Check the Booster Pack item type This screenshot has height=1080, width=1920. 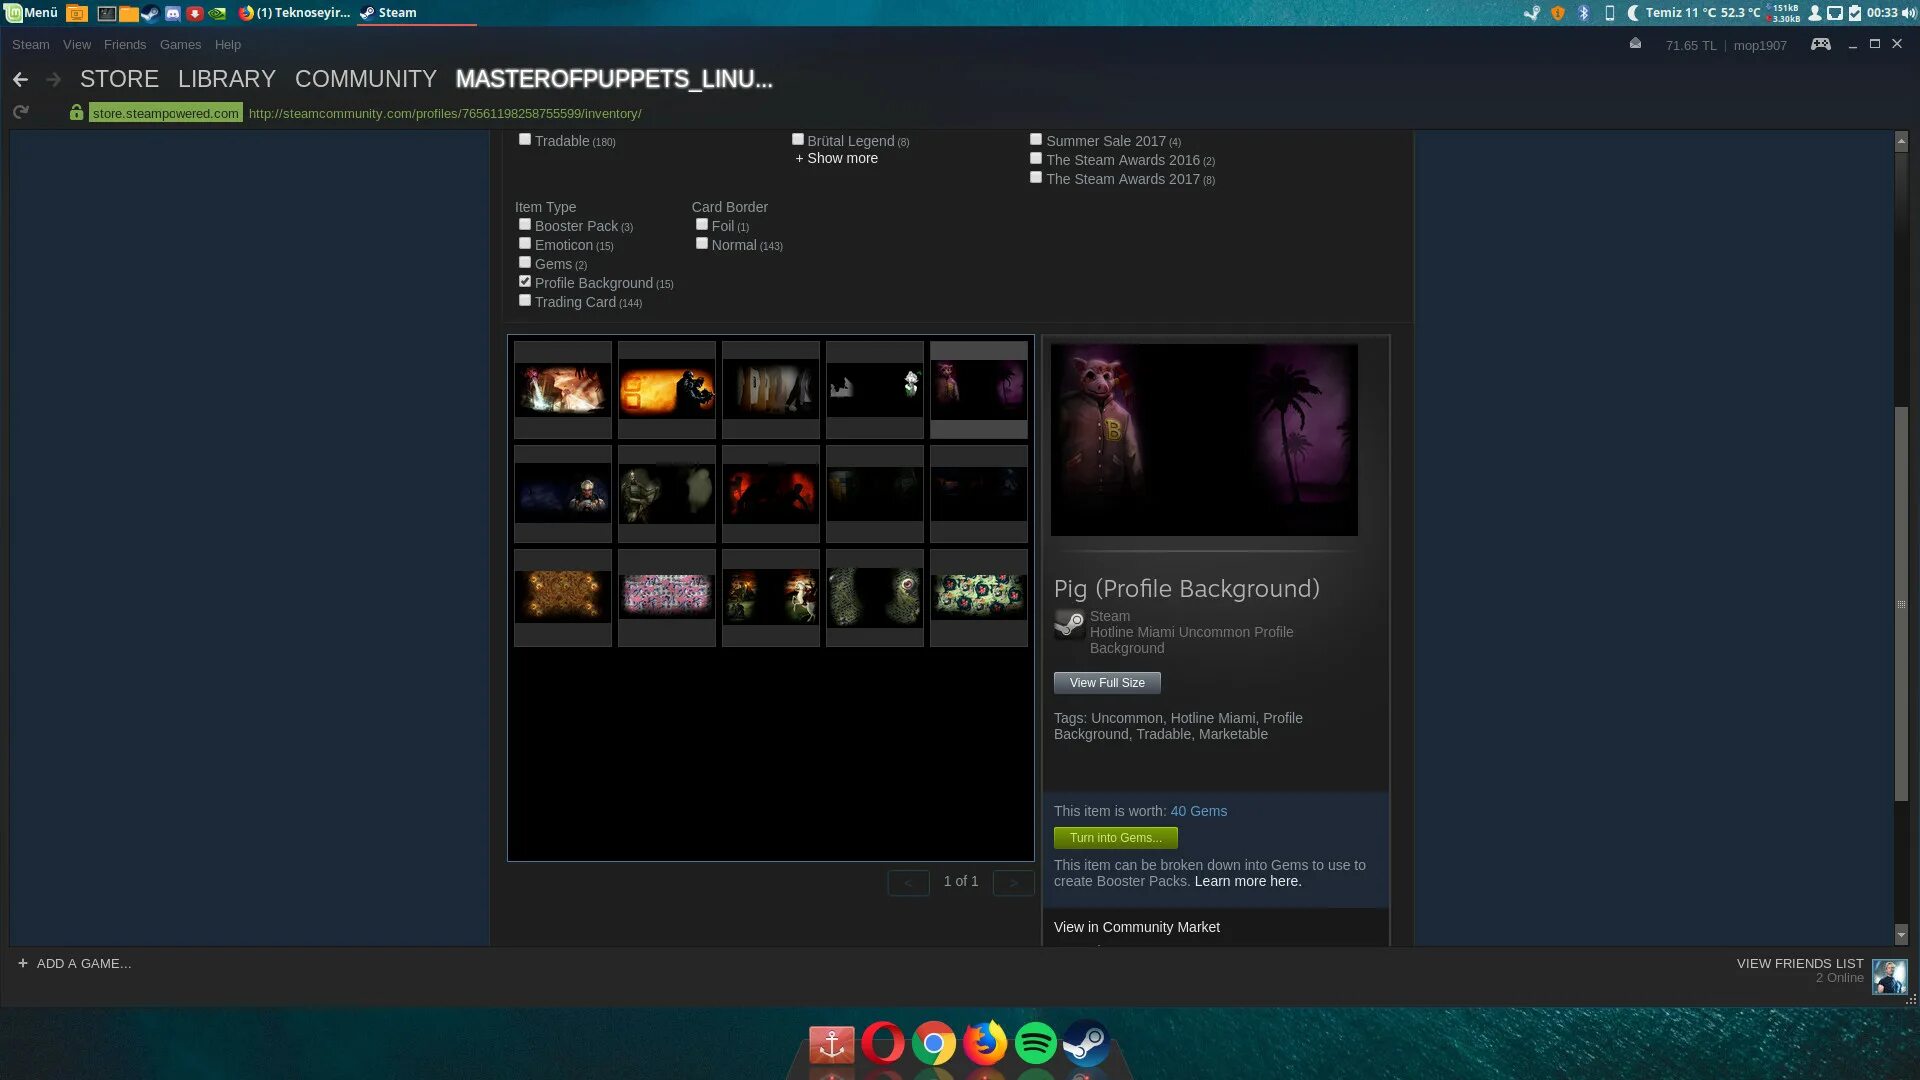pyautogui.click(x=524, y=224)
